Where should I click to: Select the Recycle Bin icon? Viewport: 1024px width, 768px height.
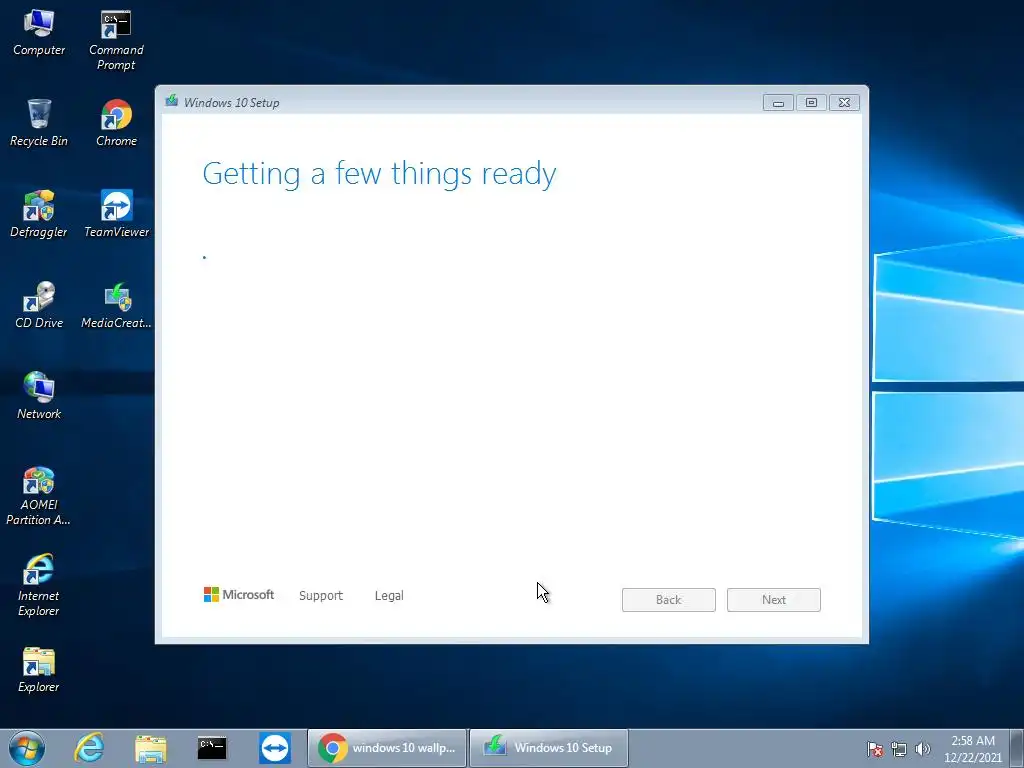(x=39, y=123)
